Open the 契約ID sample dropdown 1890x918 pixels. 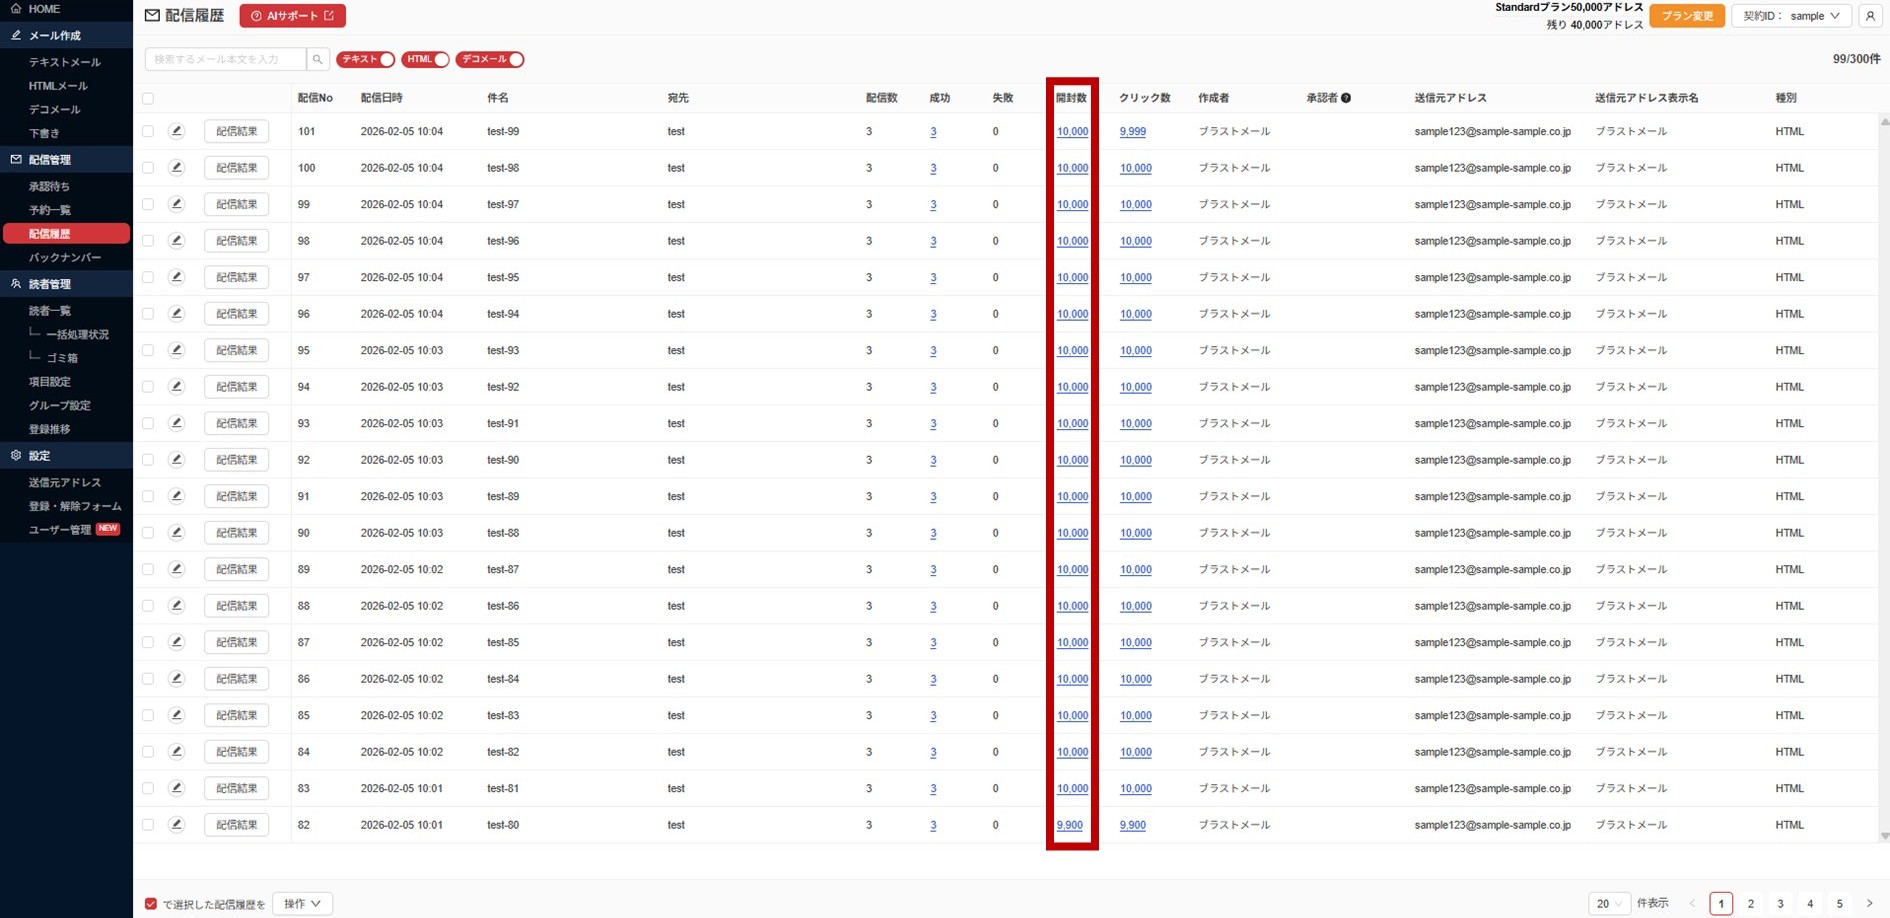click(x=1791, y=16)
